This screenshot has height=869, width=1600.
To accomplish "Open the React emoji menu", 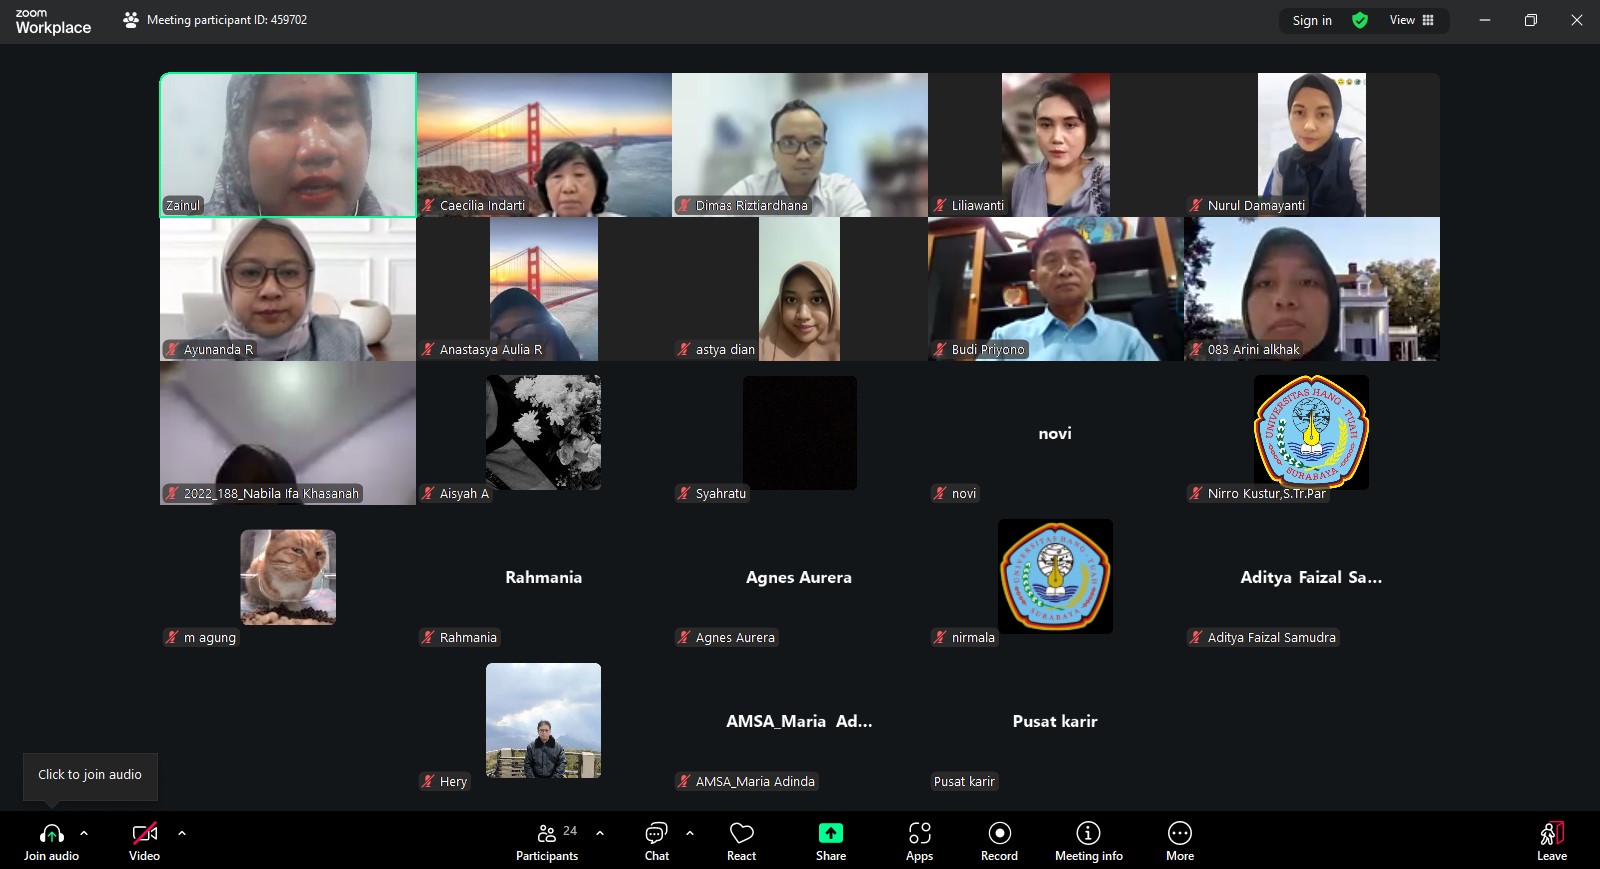I will point(741,841).
